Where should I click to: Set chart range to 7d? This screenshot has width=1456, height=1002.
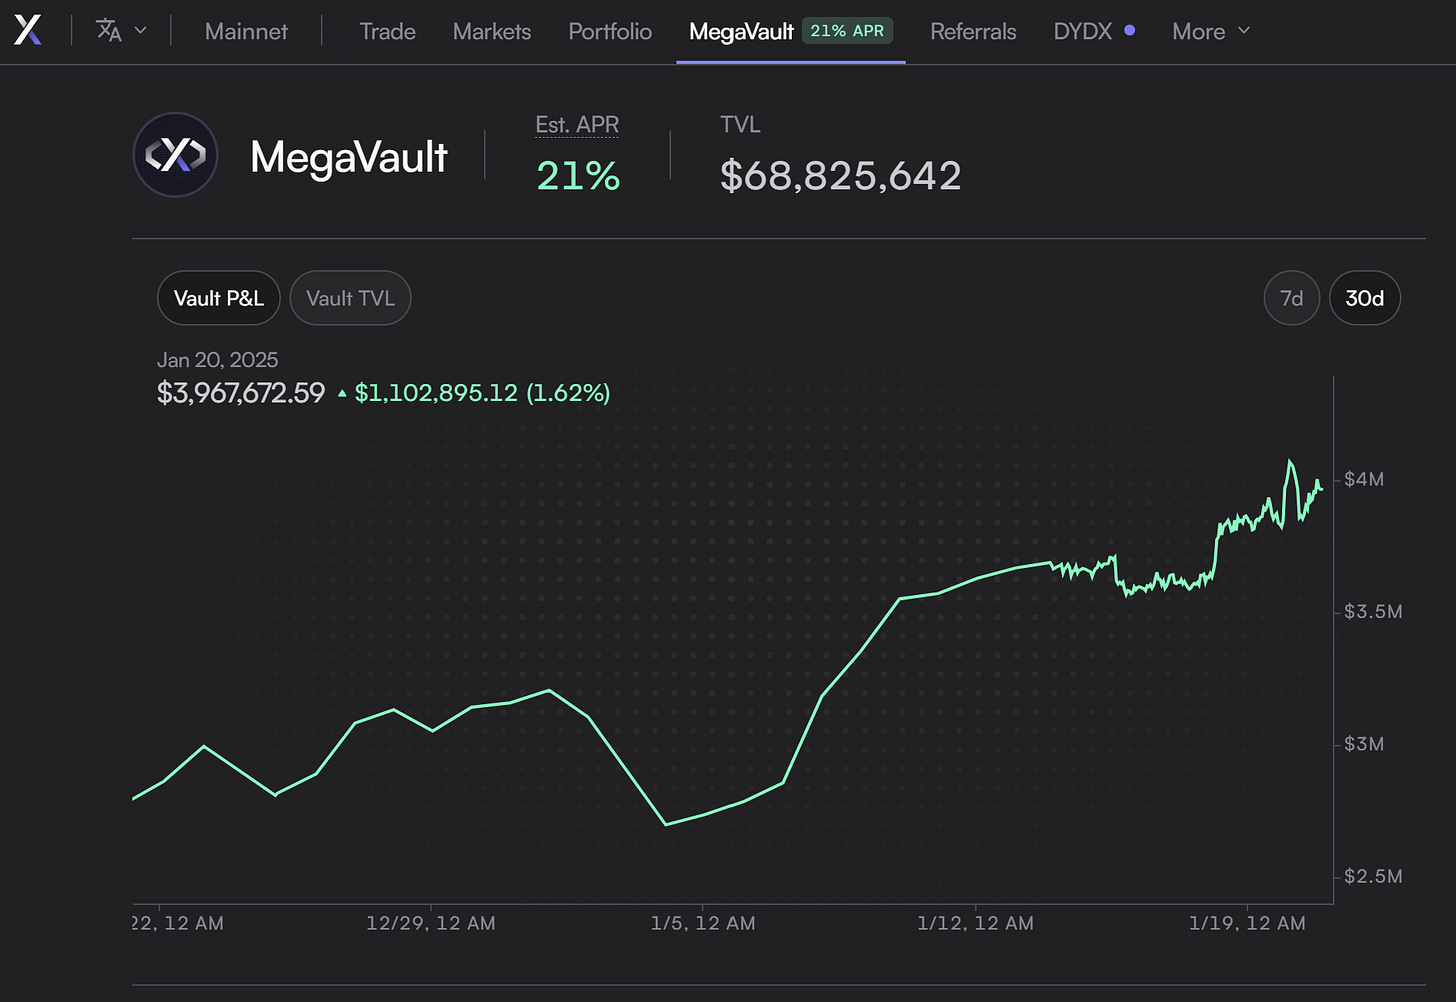click(1292, 298)
